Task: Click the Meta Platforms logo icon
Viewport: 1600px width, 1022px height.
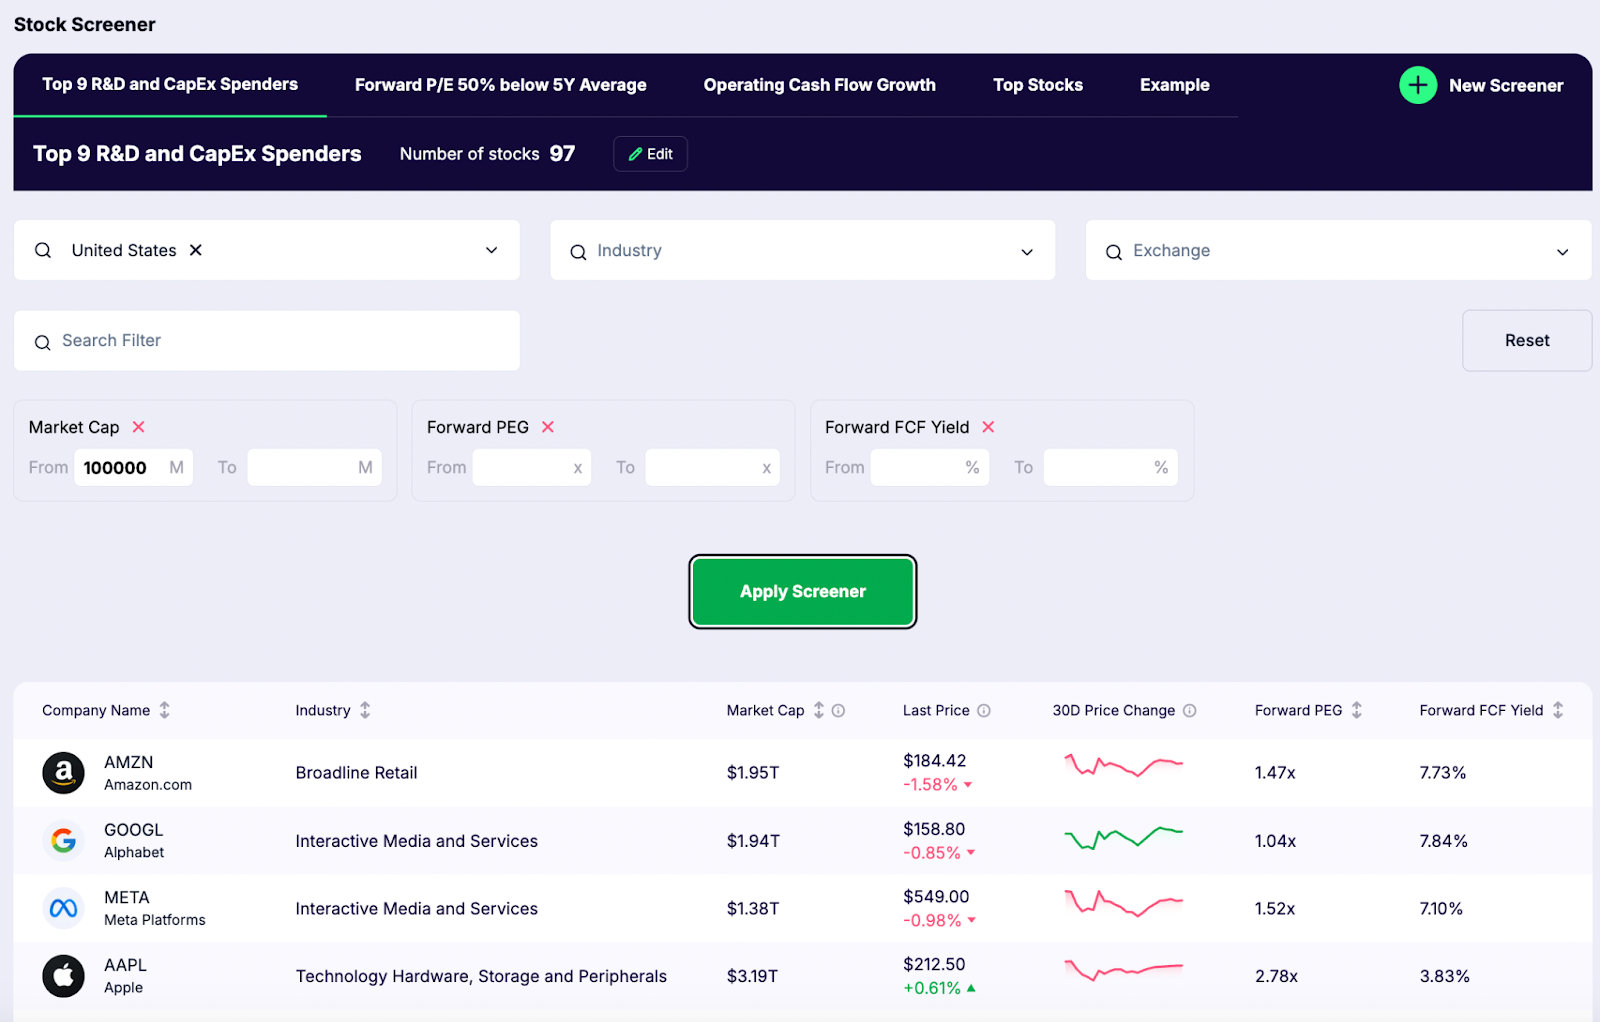Action: tap(63, 908)
